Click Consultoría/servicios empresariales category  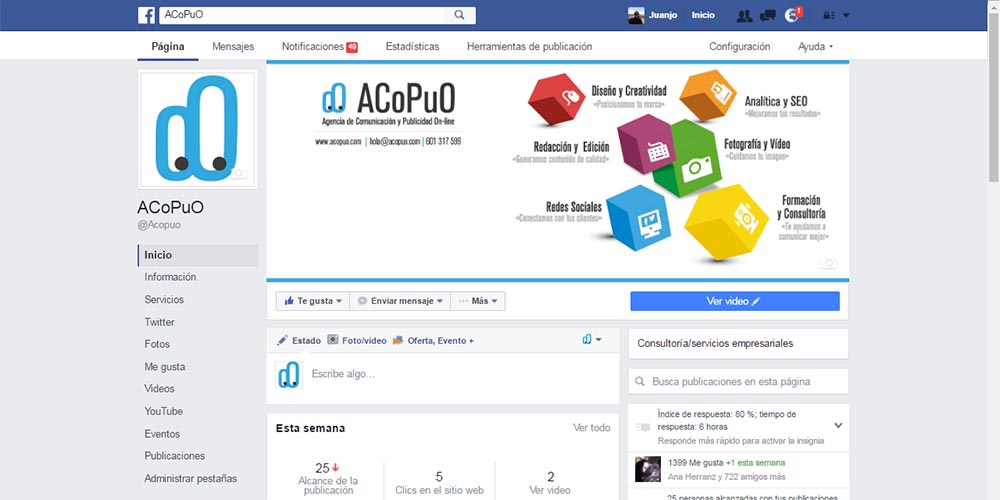tap(715, 344)
